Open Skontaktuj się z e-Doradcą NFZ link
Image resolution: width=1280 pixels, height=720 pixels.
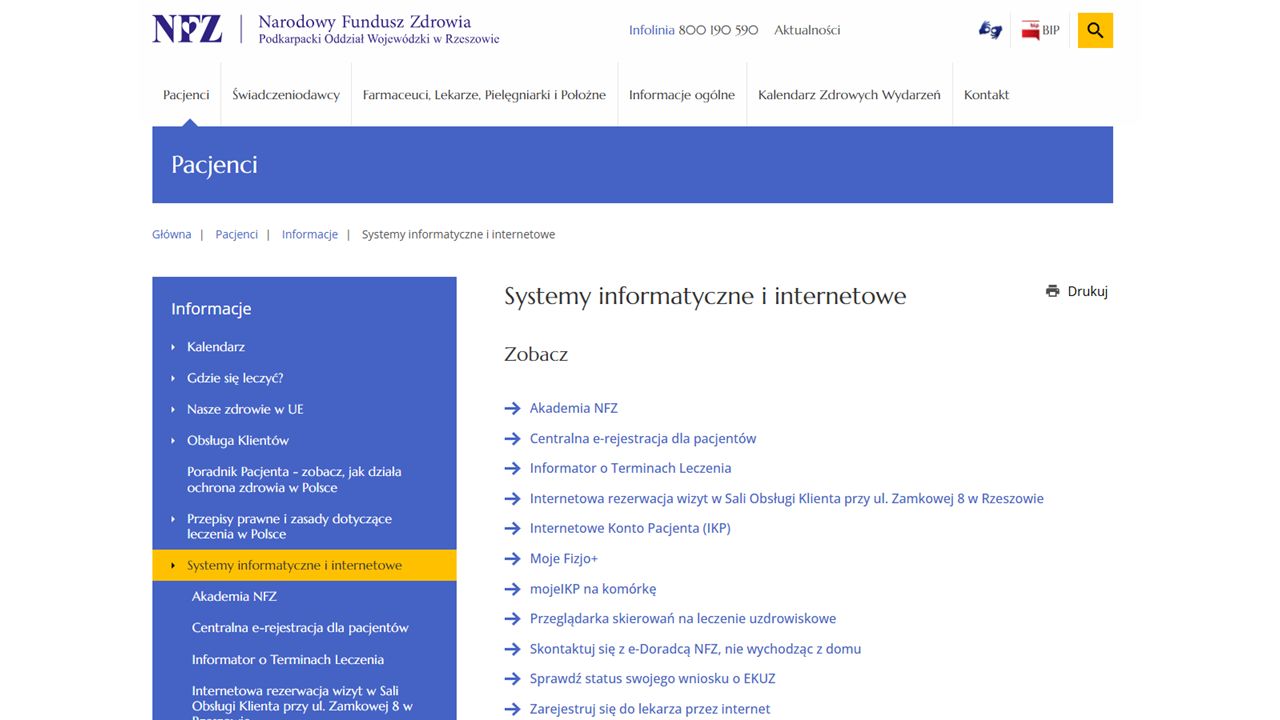(x=695, y=648)
